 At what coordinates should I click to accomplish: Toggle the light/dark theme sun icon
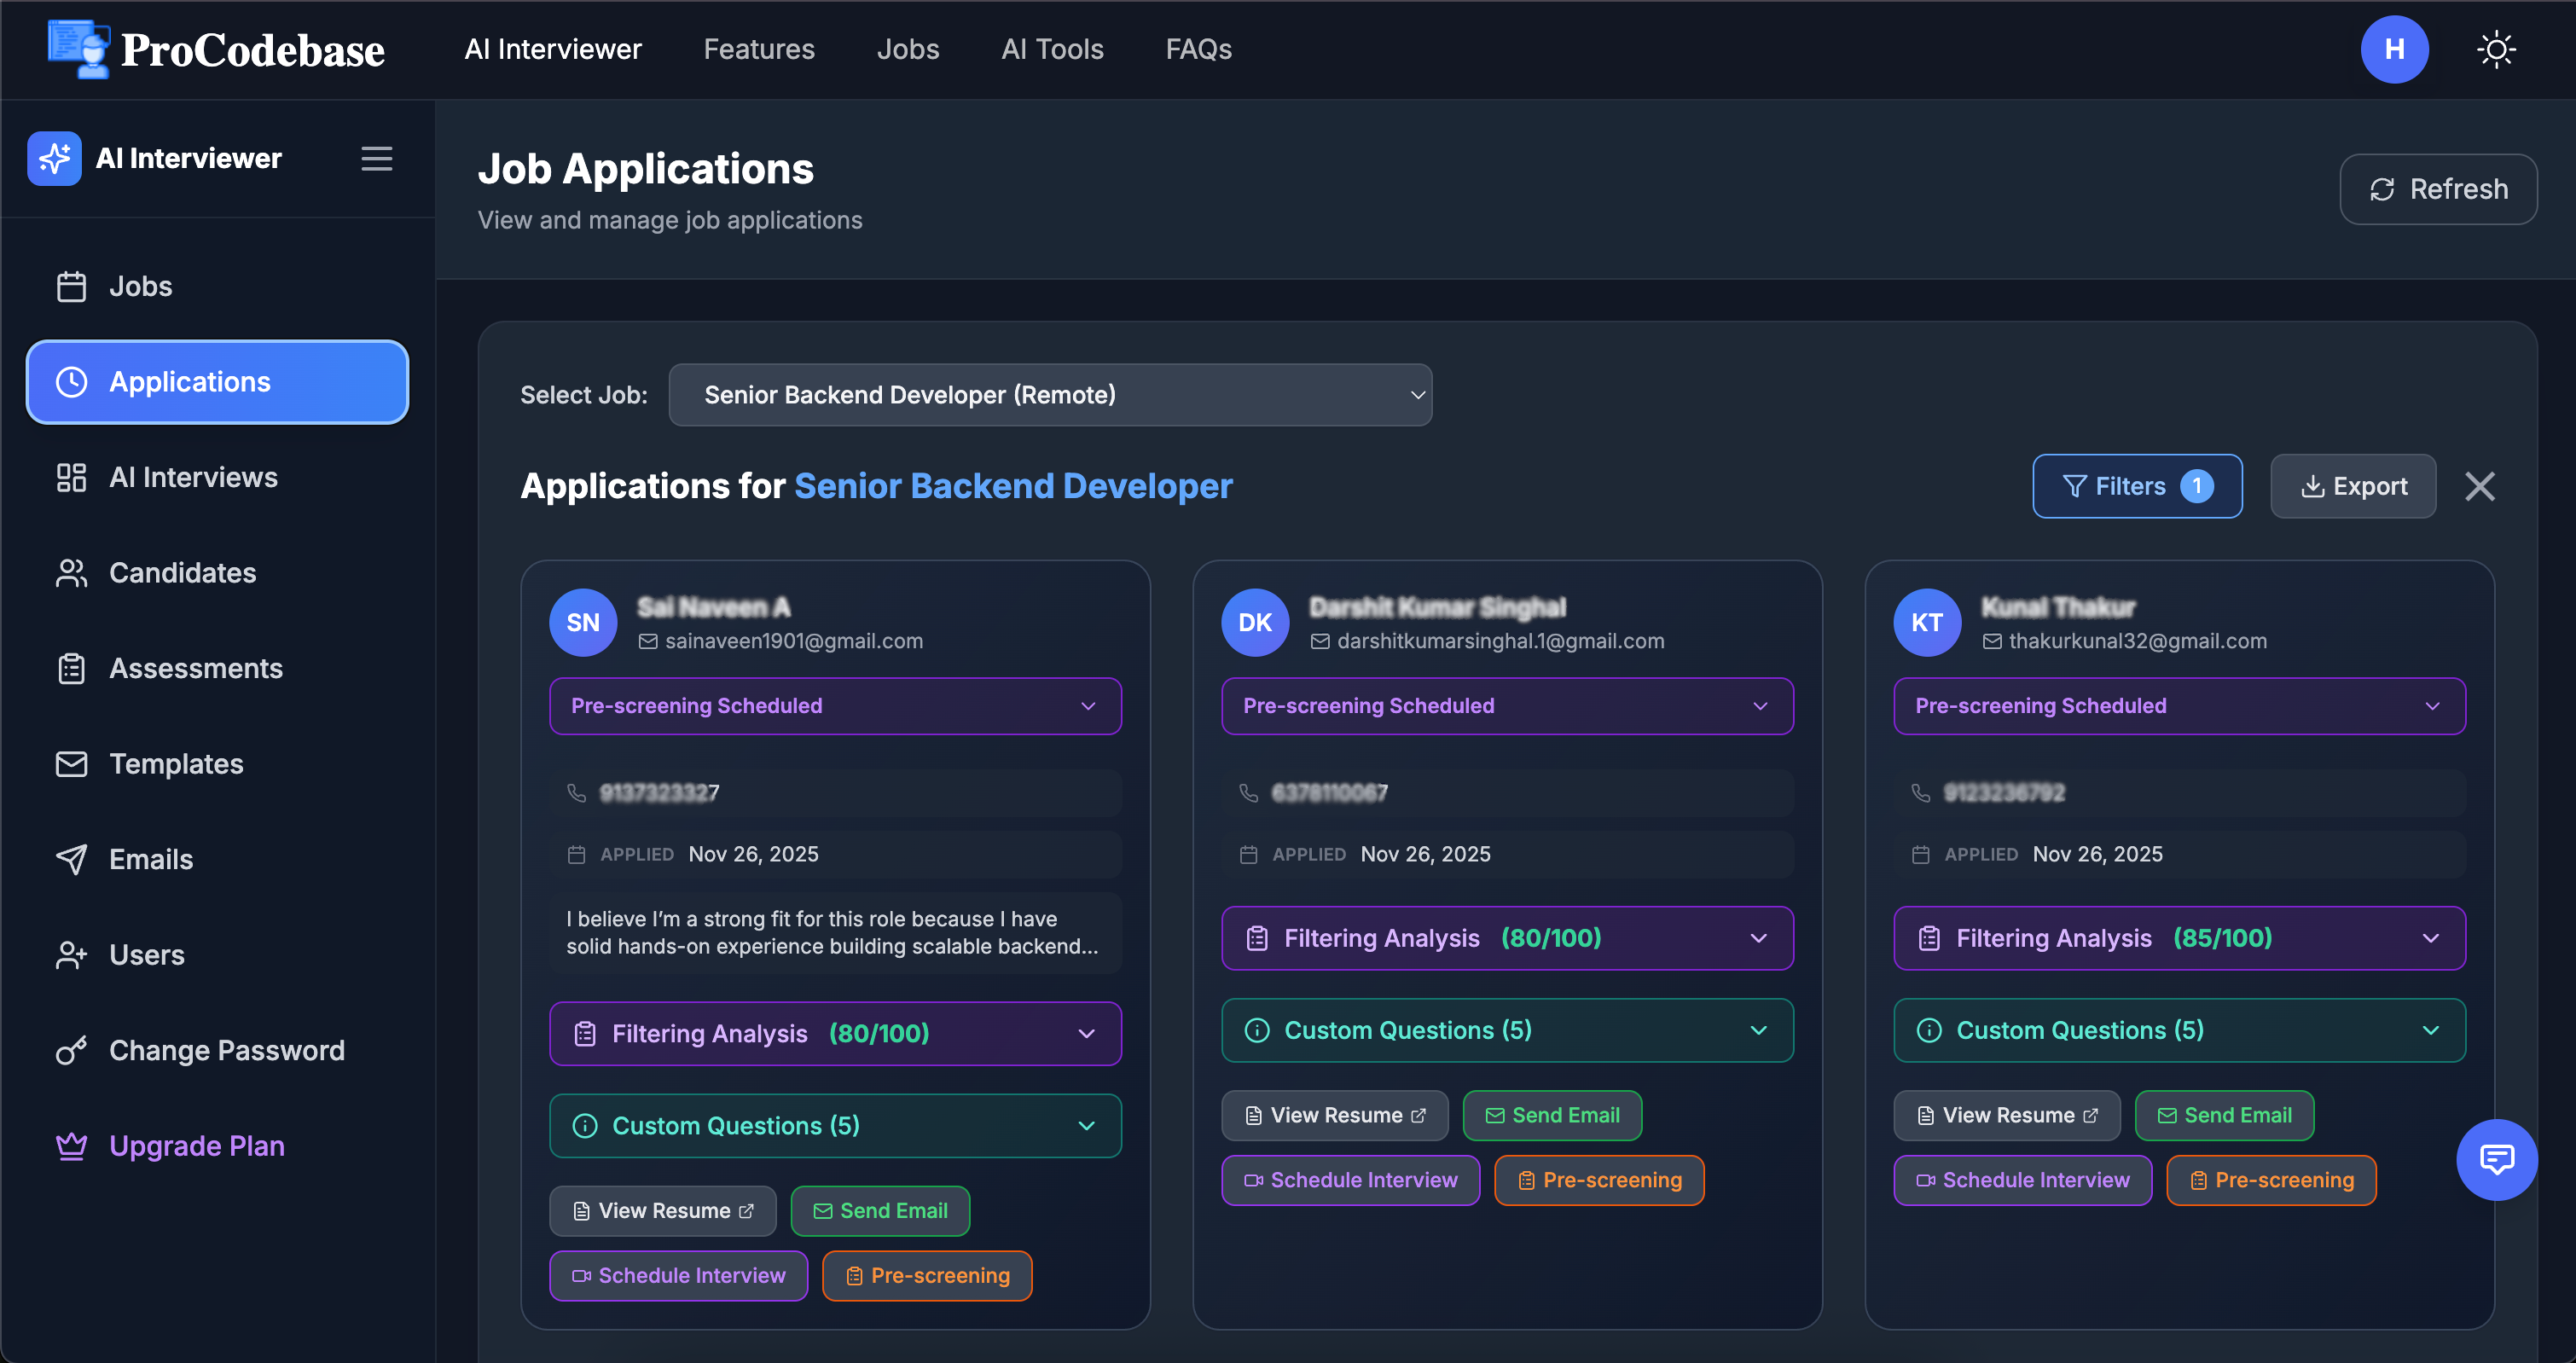click(x=2497, y=49)
